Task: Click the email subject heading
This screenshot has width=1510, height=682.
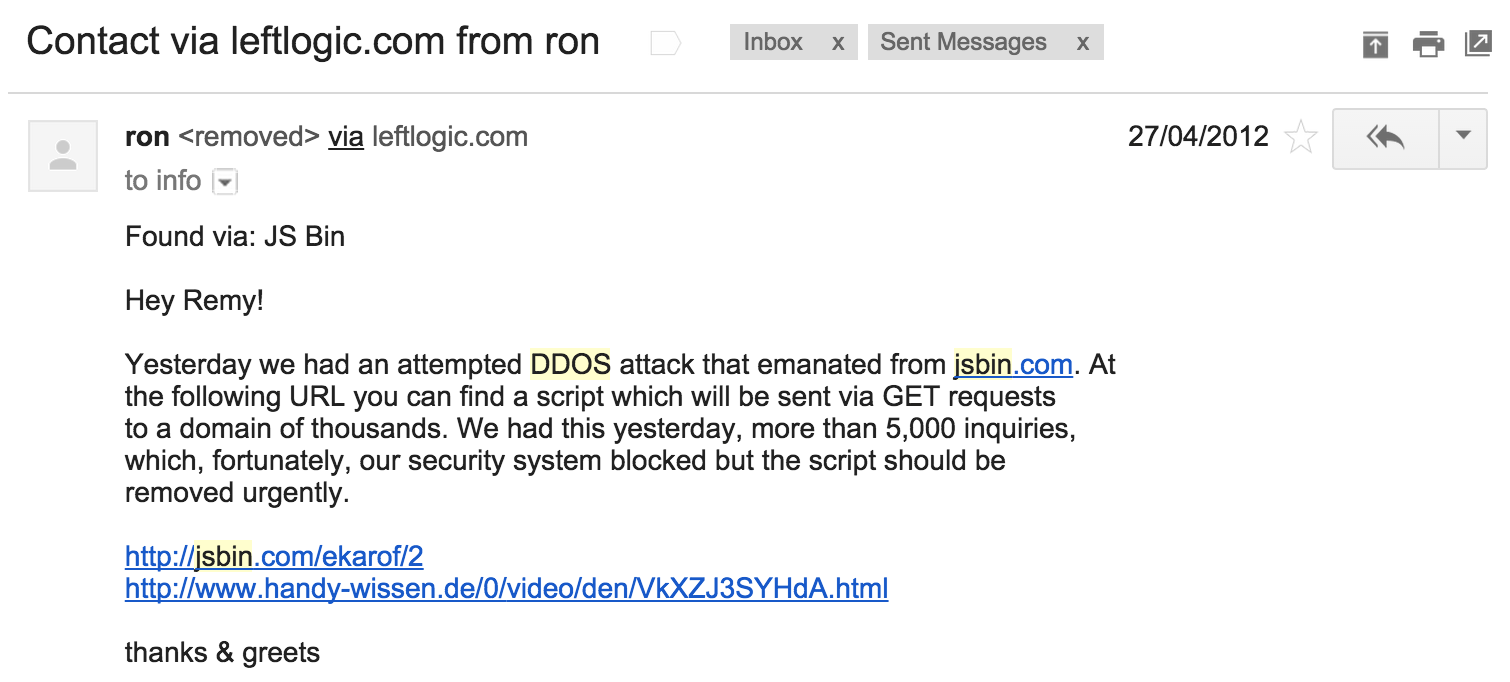Action: [x=313, y=42]
